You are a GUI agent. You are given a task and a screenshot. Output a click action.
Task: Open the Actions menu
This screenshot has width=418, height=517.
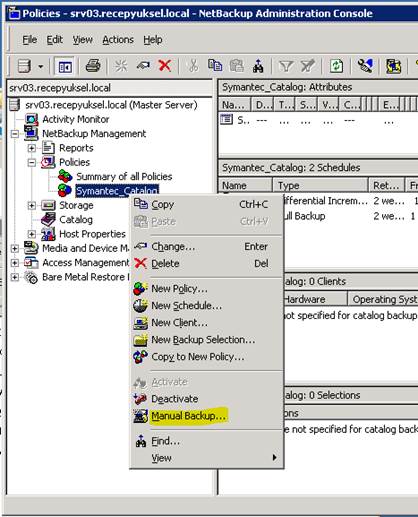pos(118,40)
